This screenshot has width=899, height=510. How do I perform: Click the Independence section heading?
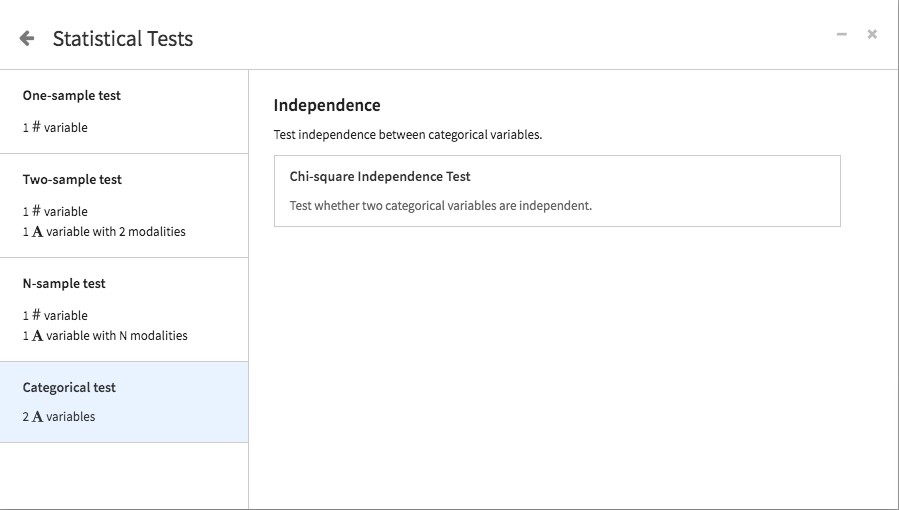(327, 105)
